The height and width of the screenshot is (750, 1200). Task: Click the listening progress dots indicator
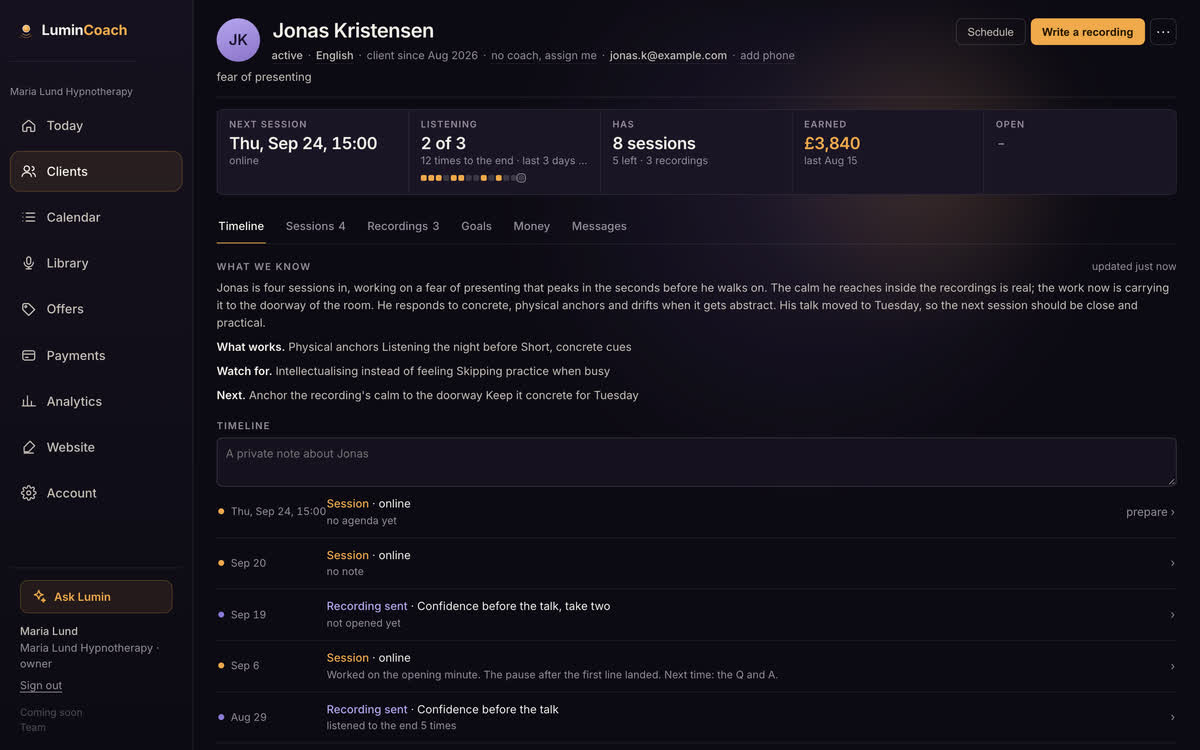pos(473,178)
